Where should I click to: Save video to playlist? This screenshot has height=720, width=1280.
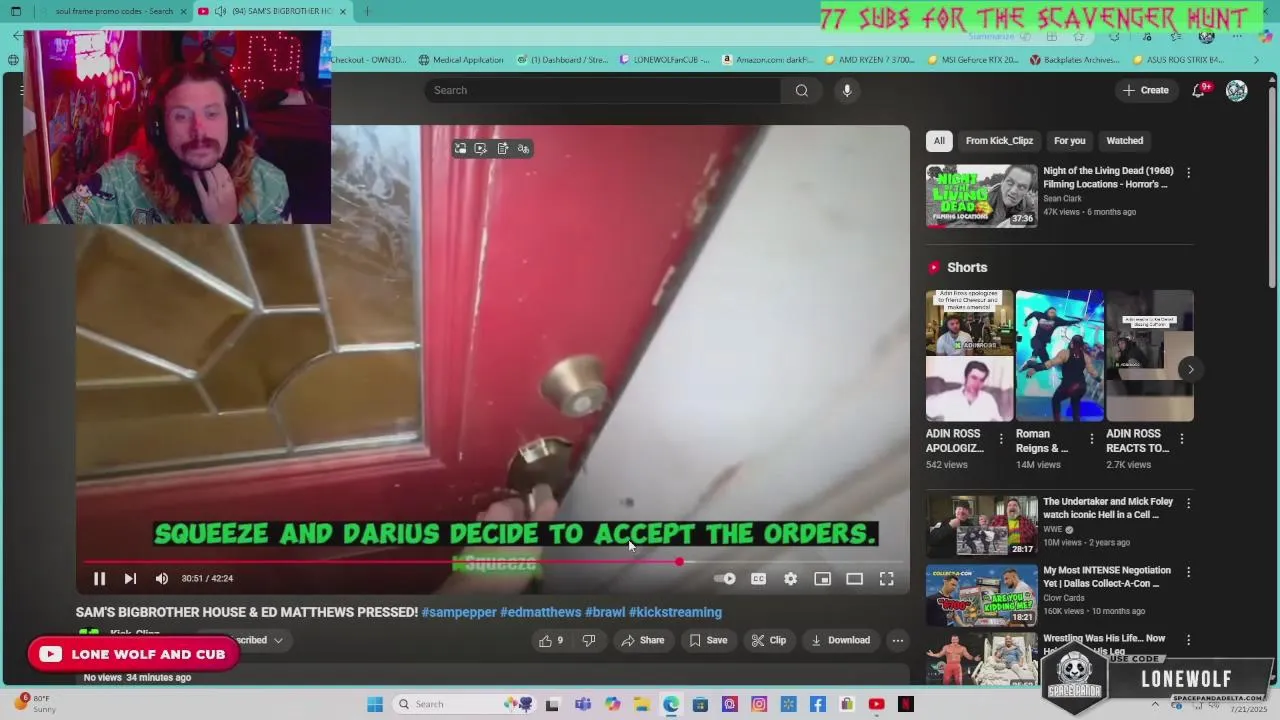708,641
